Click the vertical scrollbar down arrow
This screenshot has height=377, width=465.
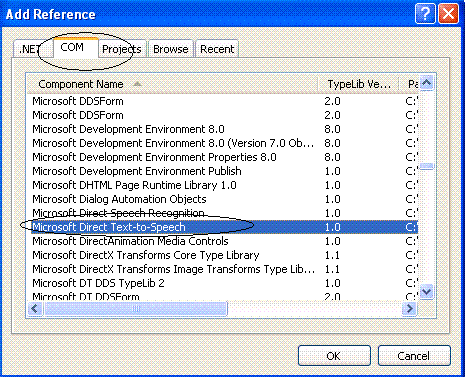coord(427,292)
